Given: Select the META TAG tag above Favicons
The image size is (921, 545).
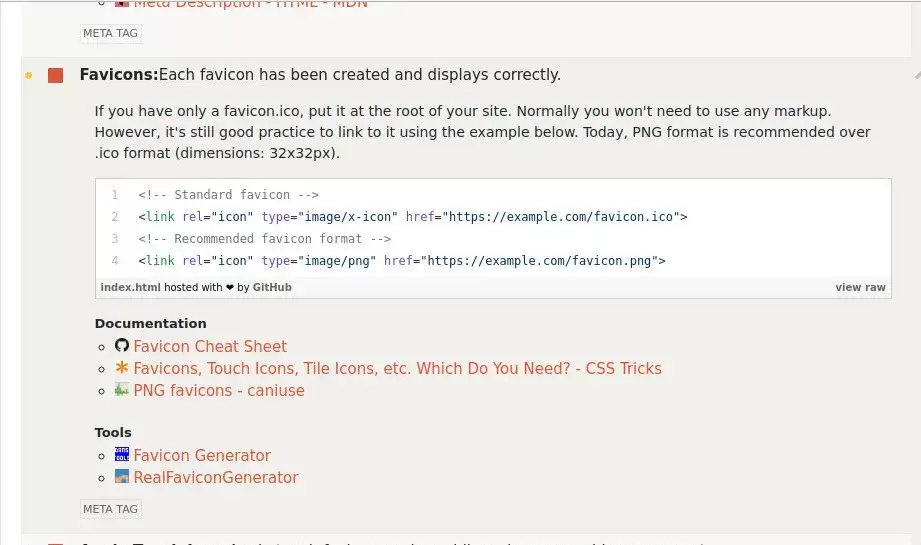Looking at the screenshot, I should click(110, 33).
